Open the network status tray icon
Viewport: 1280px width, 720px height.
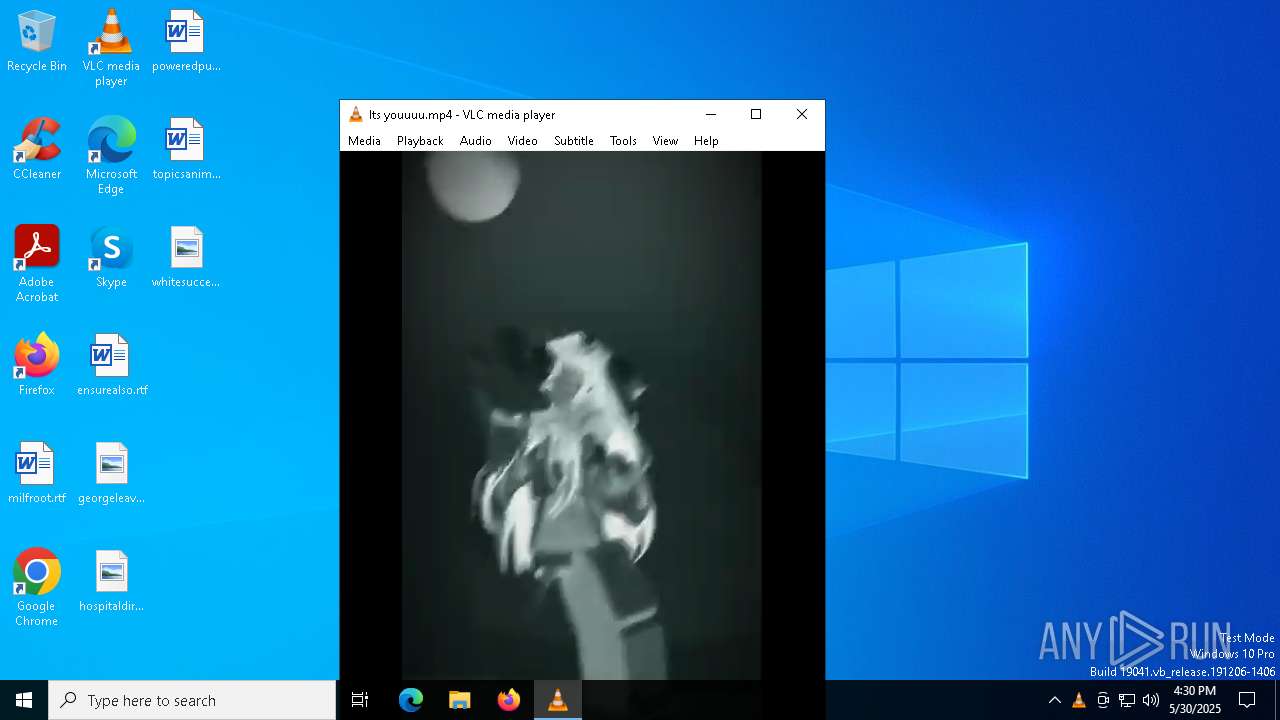coord(1127,700)
